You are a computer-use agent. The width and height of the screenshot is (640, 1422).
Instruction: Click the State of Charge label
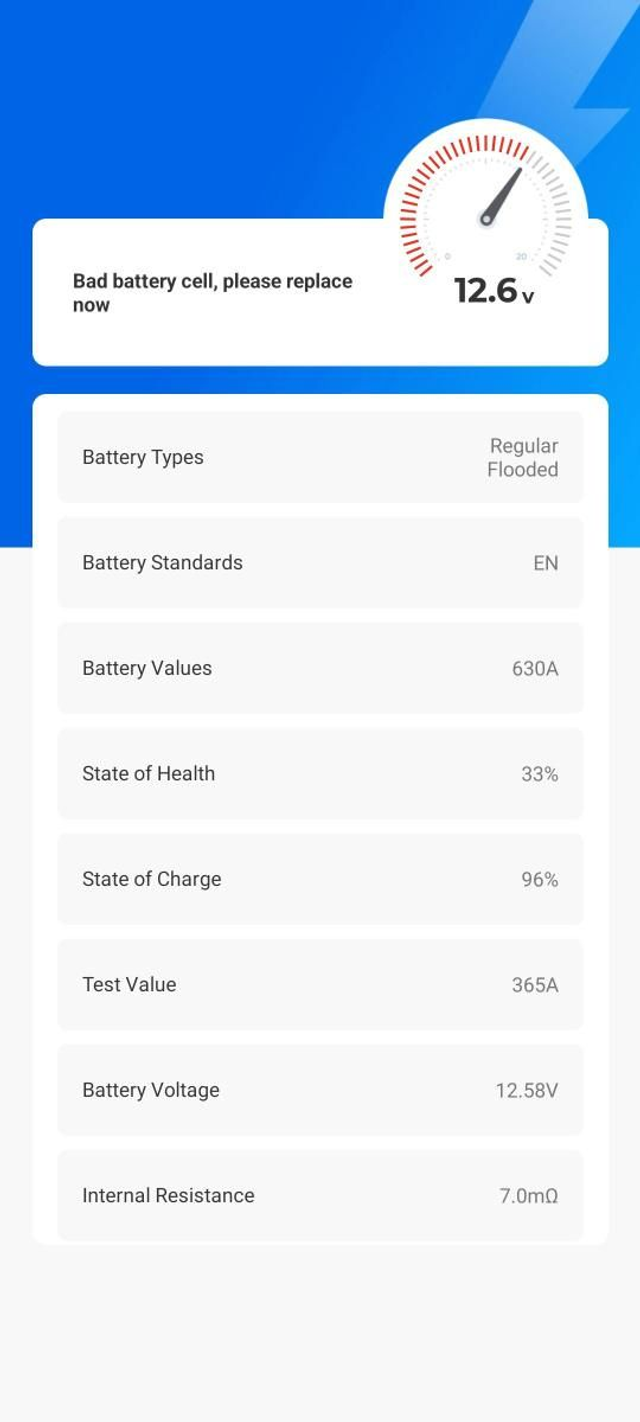[152, 879]
